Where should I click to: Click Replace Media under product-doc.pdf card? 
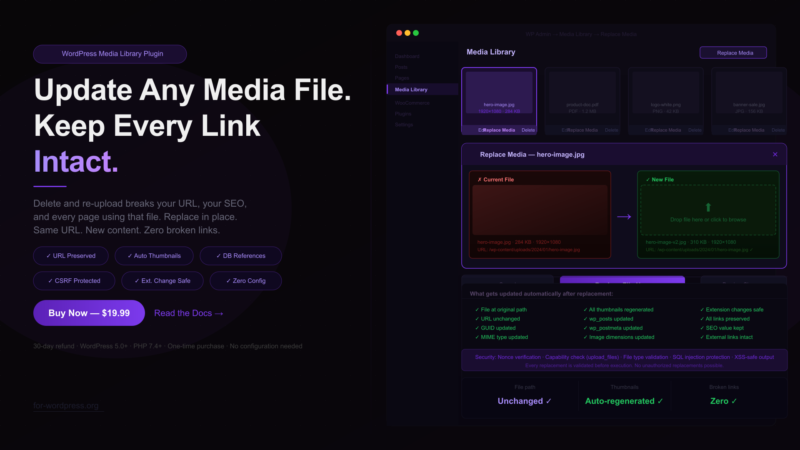(x=582, y=130)
